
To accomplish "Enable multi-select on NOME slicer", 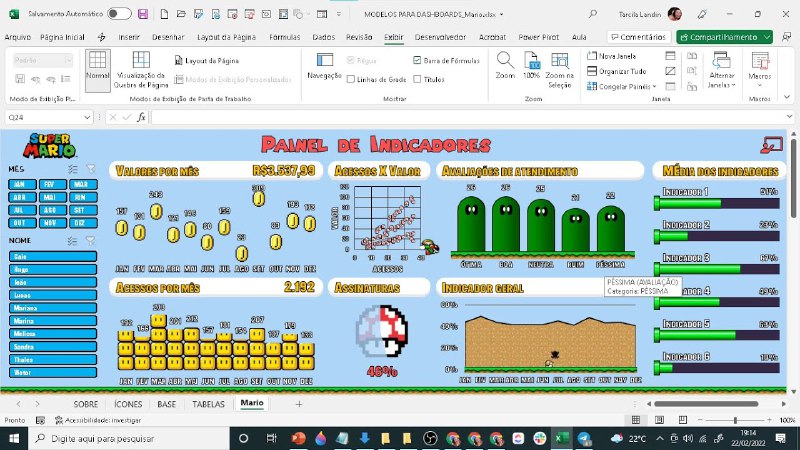I will coord(73,240).
